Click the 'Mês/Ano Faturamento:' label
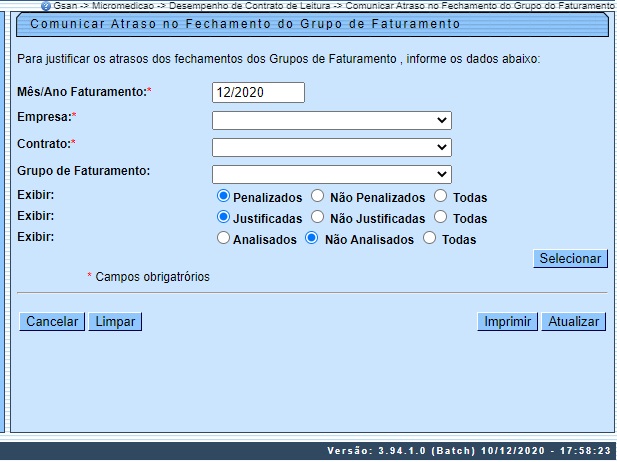This screenshot has width=617, height=462. click(82, 92)
